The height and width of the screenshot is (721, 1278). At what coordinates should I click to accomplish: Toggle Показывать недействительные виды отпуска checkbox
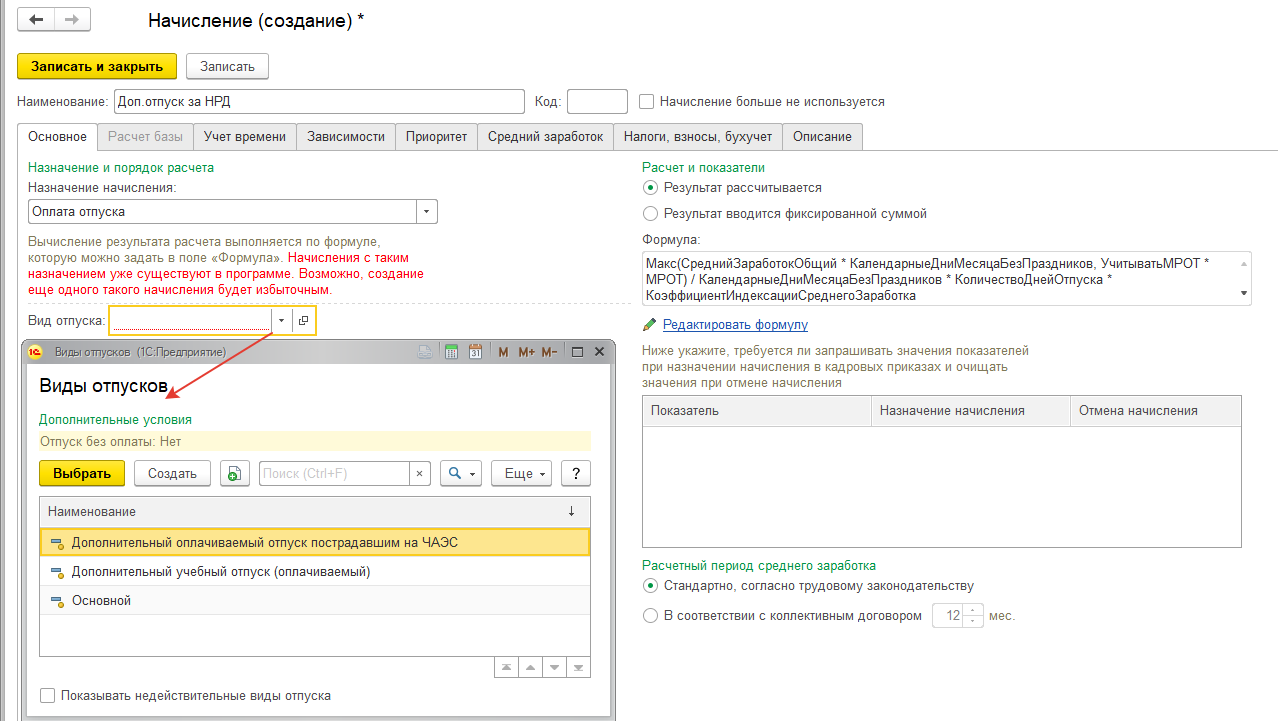click(47, 695)
